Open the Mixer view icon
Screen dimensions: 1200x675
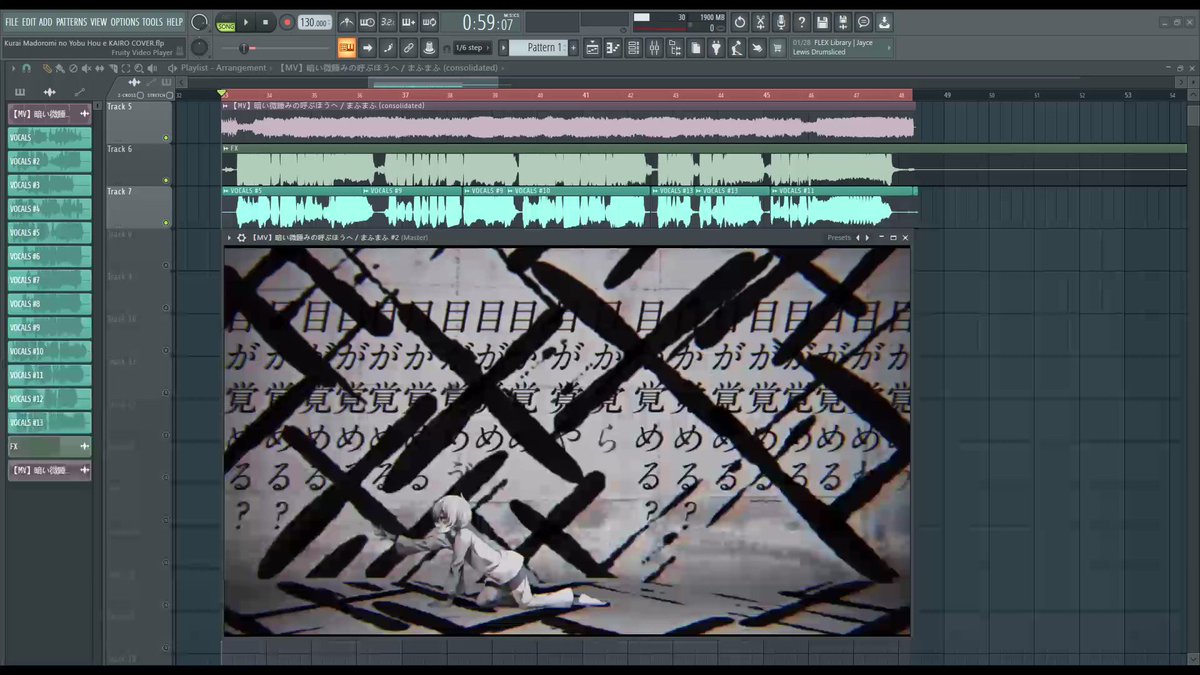click(x=654, y=47)
